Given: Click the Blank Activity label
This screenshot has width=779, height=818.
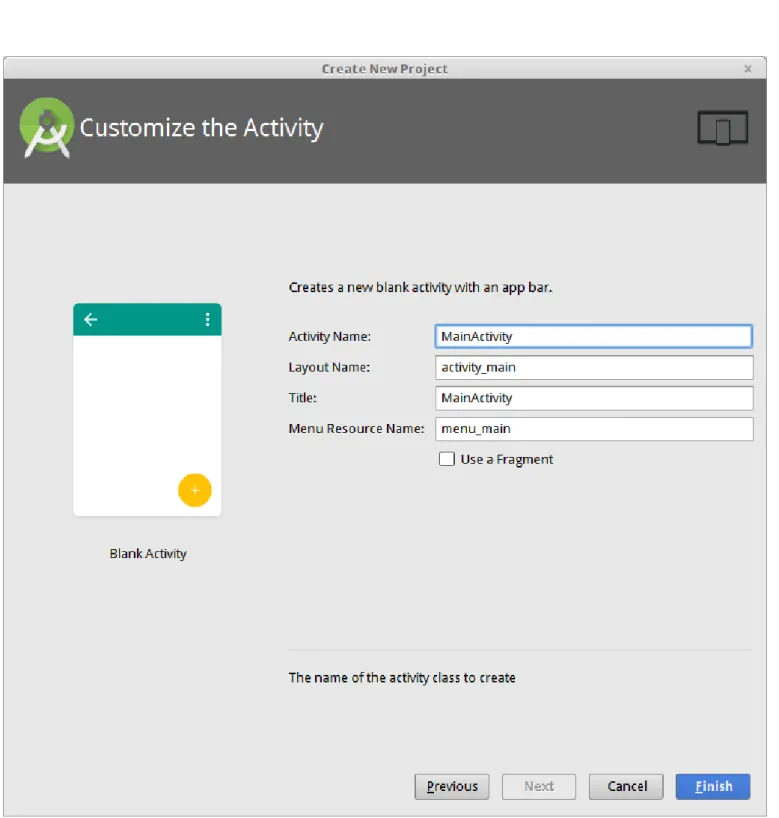Looking at the screenshot, I should [x=148, y=554].
